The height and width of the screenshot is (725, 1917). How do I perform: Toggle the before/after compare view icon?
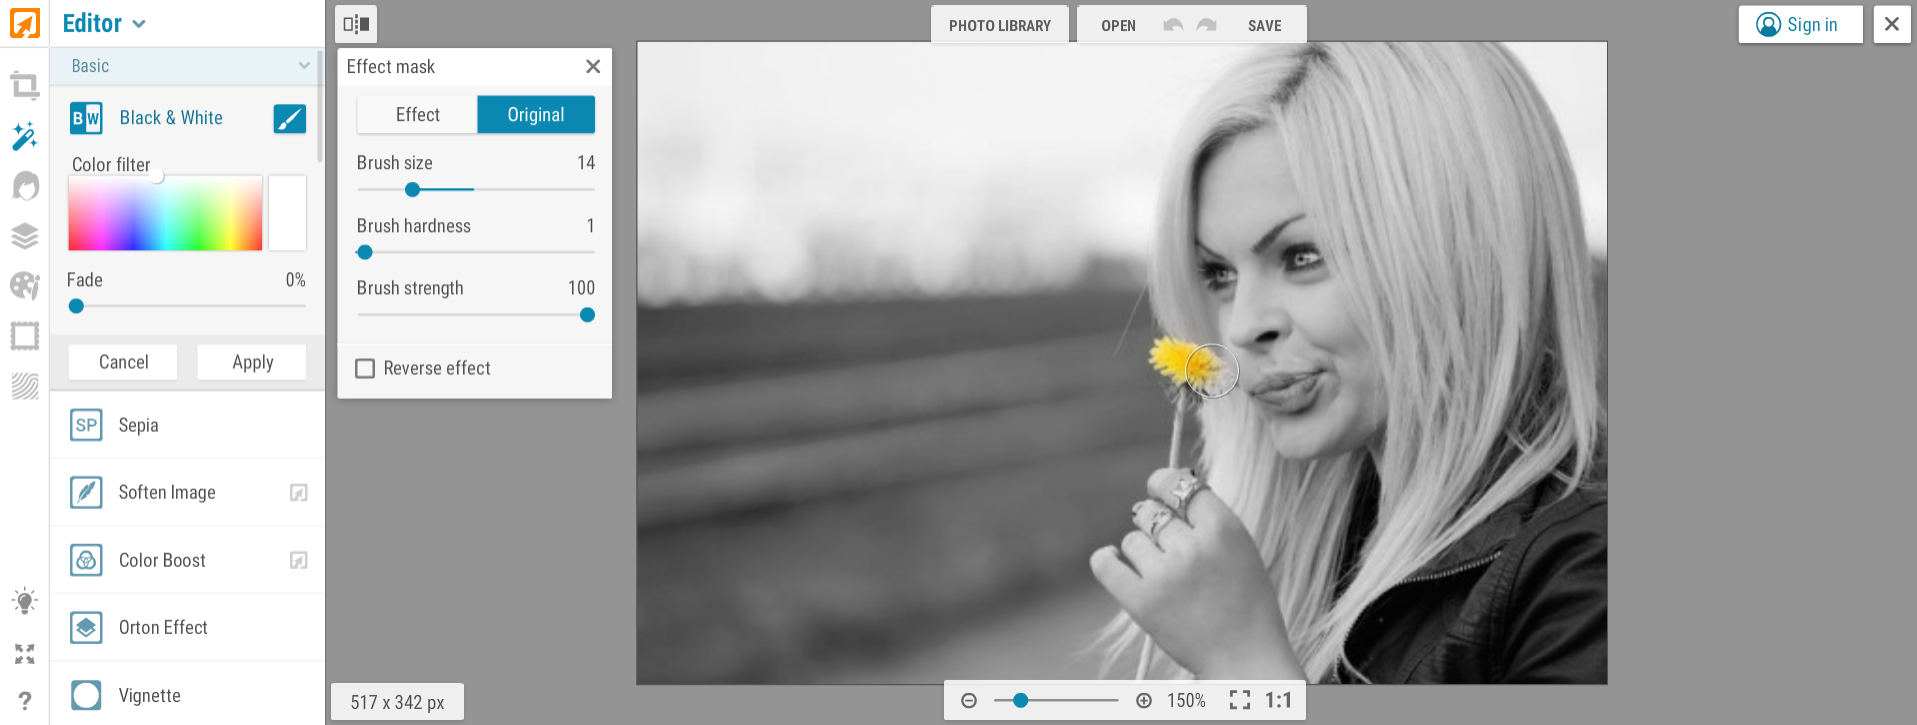pos(356,24)
